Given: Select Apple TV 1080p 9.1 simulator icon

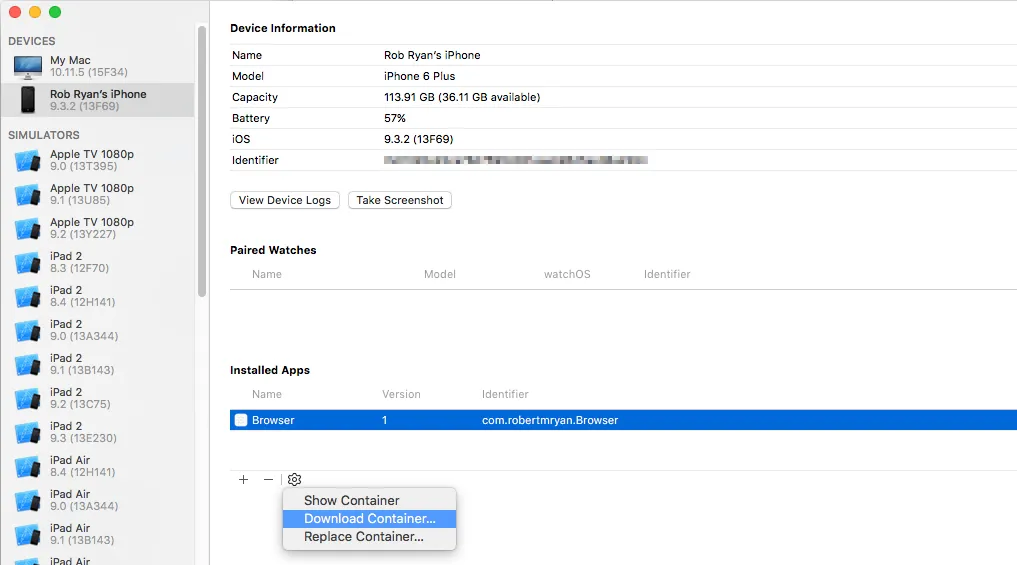Looking at the screenshot, I should pos(28,194).
